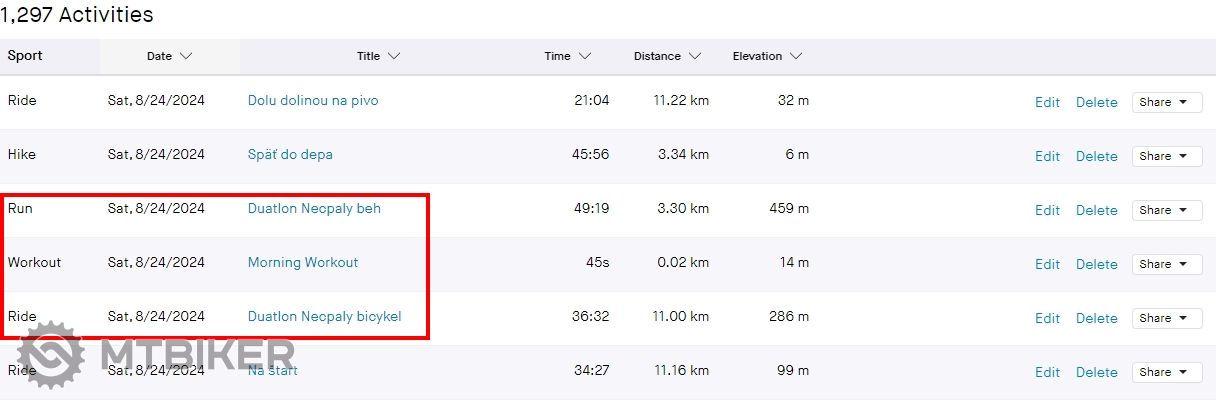Edit the 'Duatlon Neopaly beh' run
This screenshot has height=403, width=1222.
1047,210
